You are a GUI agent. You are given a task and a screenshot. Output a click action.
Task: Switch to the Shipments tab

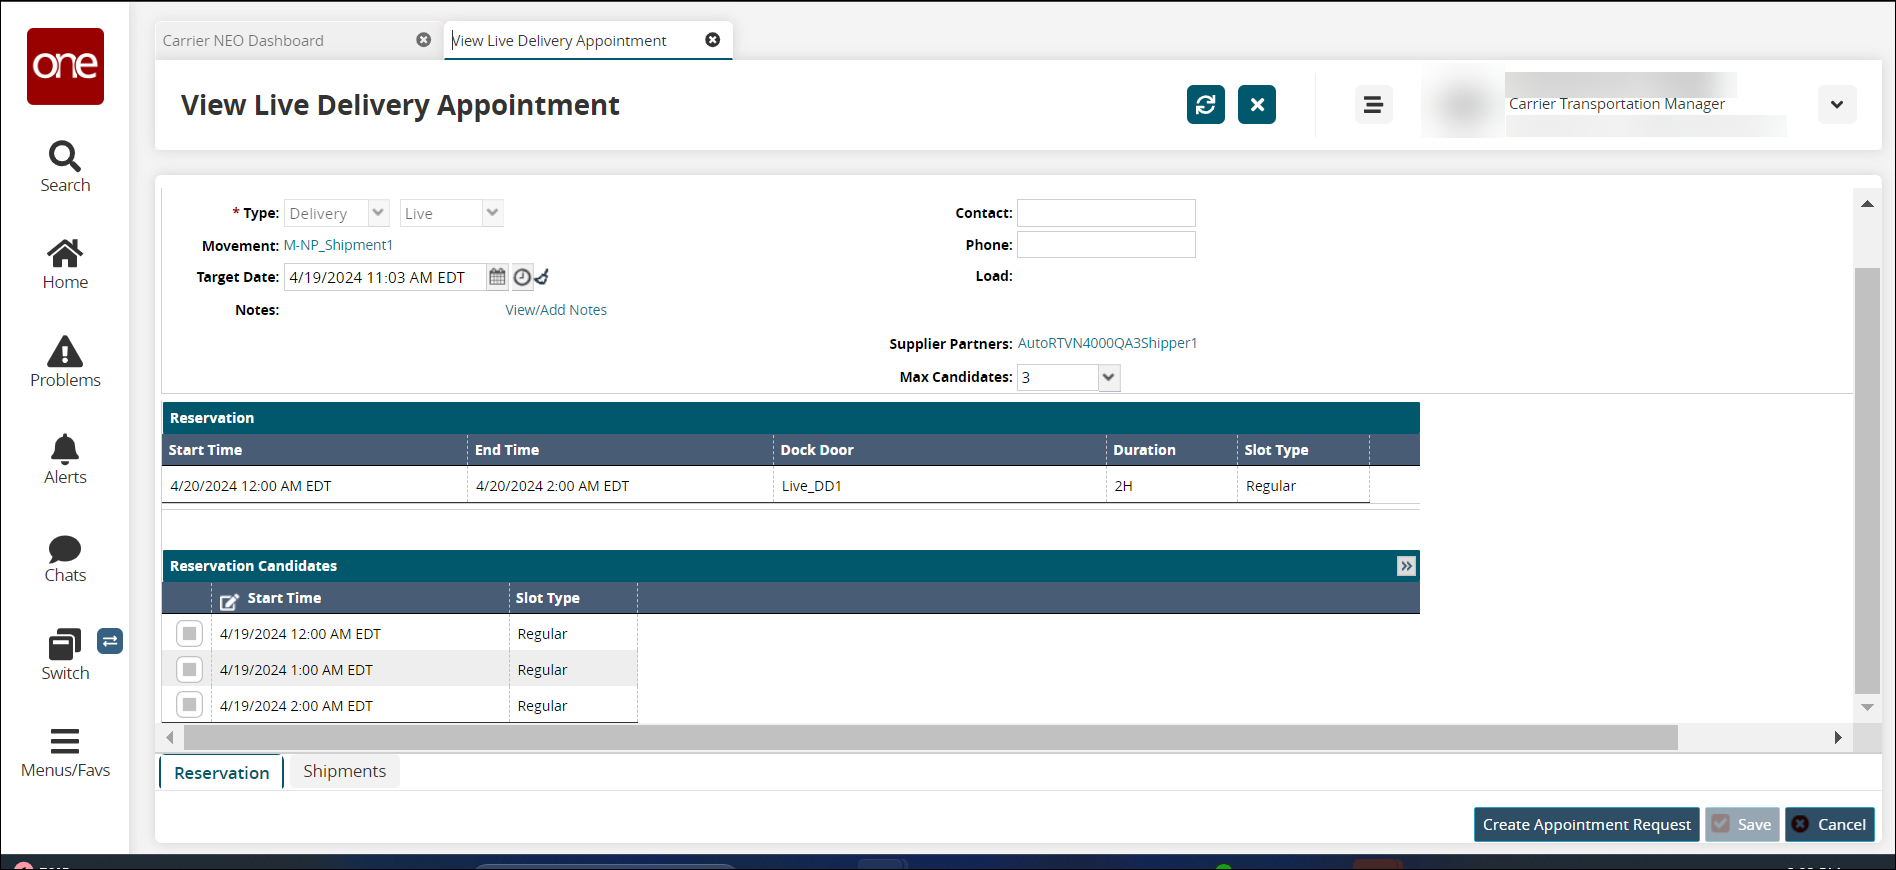click(x=344, y=771)
